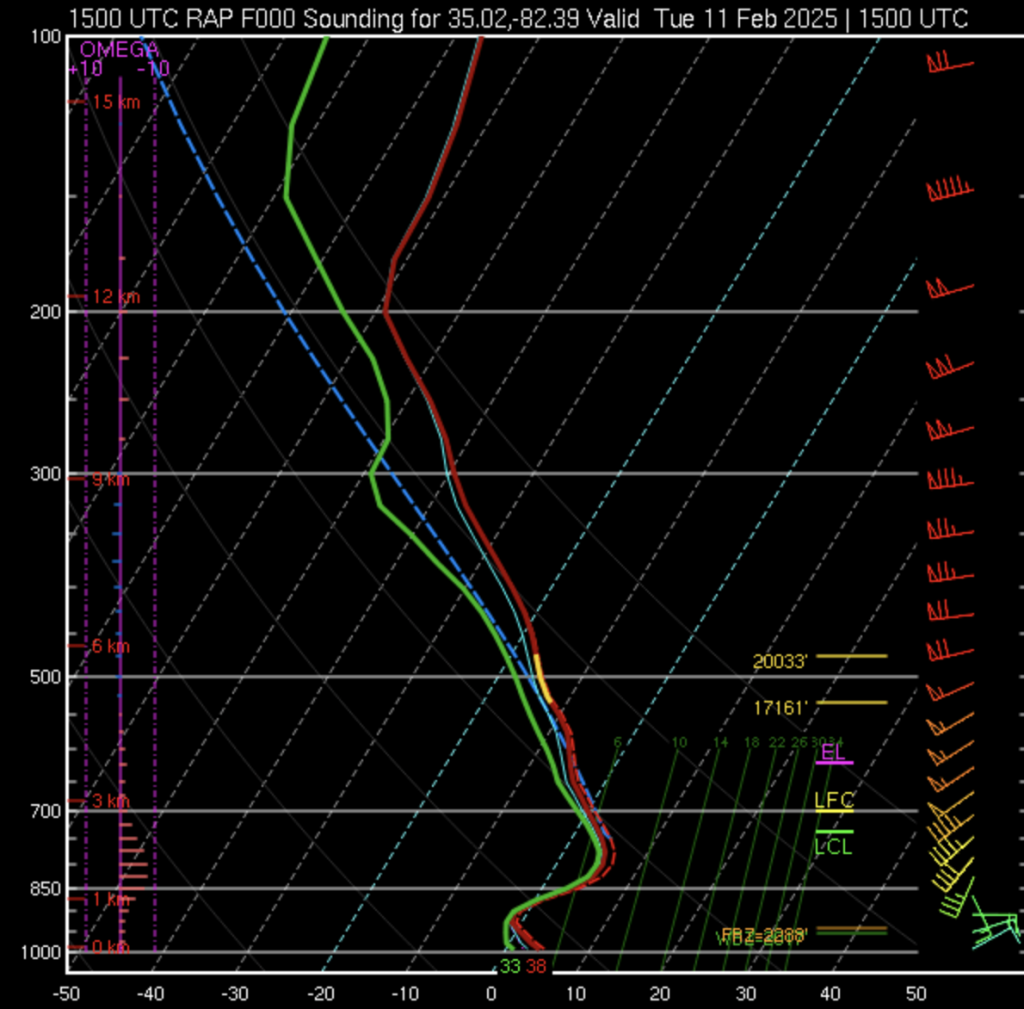
Task: Click the red 38 surface temperature value
Action: [536, 967]
